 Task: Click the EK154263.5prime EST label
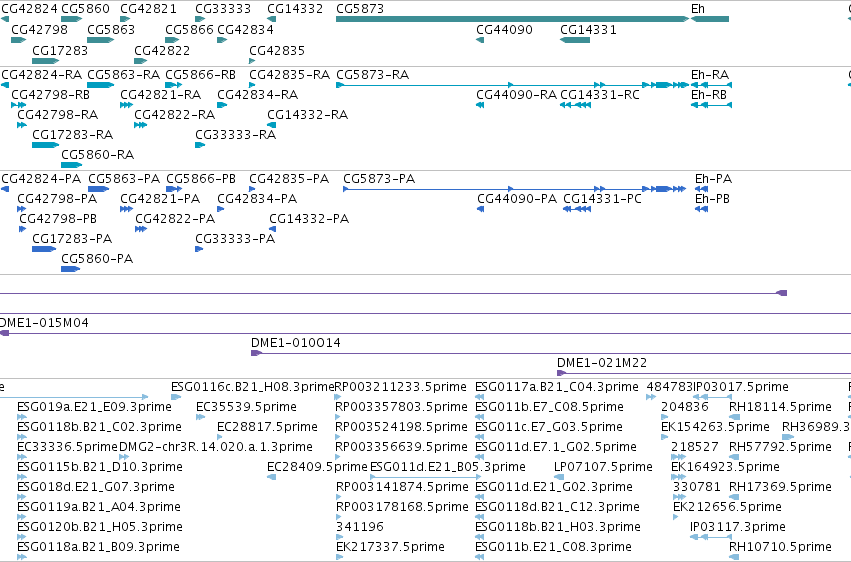point(715,427)
